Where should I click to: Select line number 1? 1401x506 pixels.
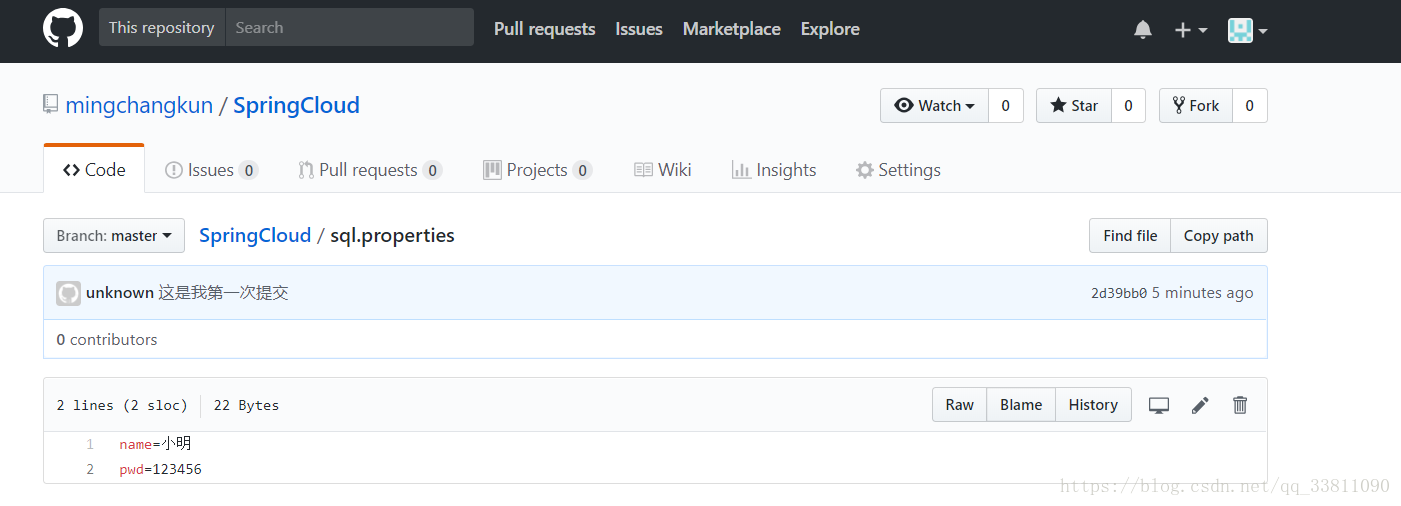tap(90, 445)
